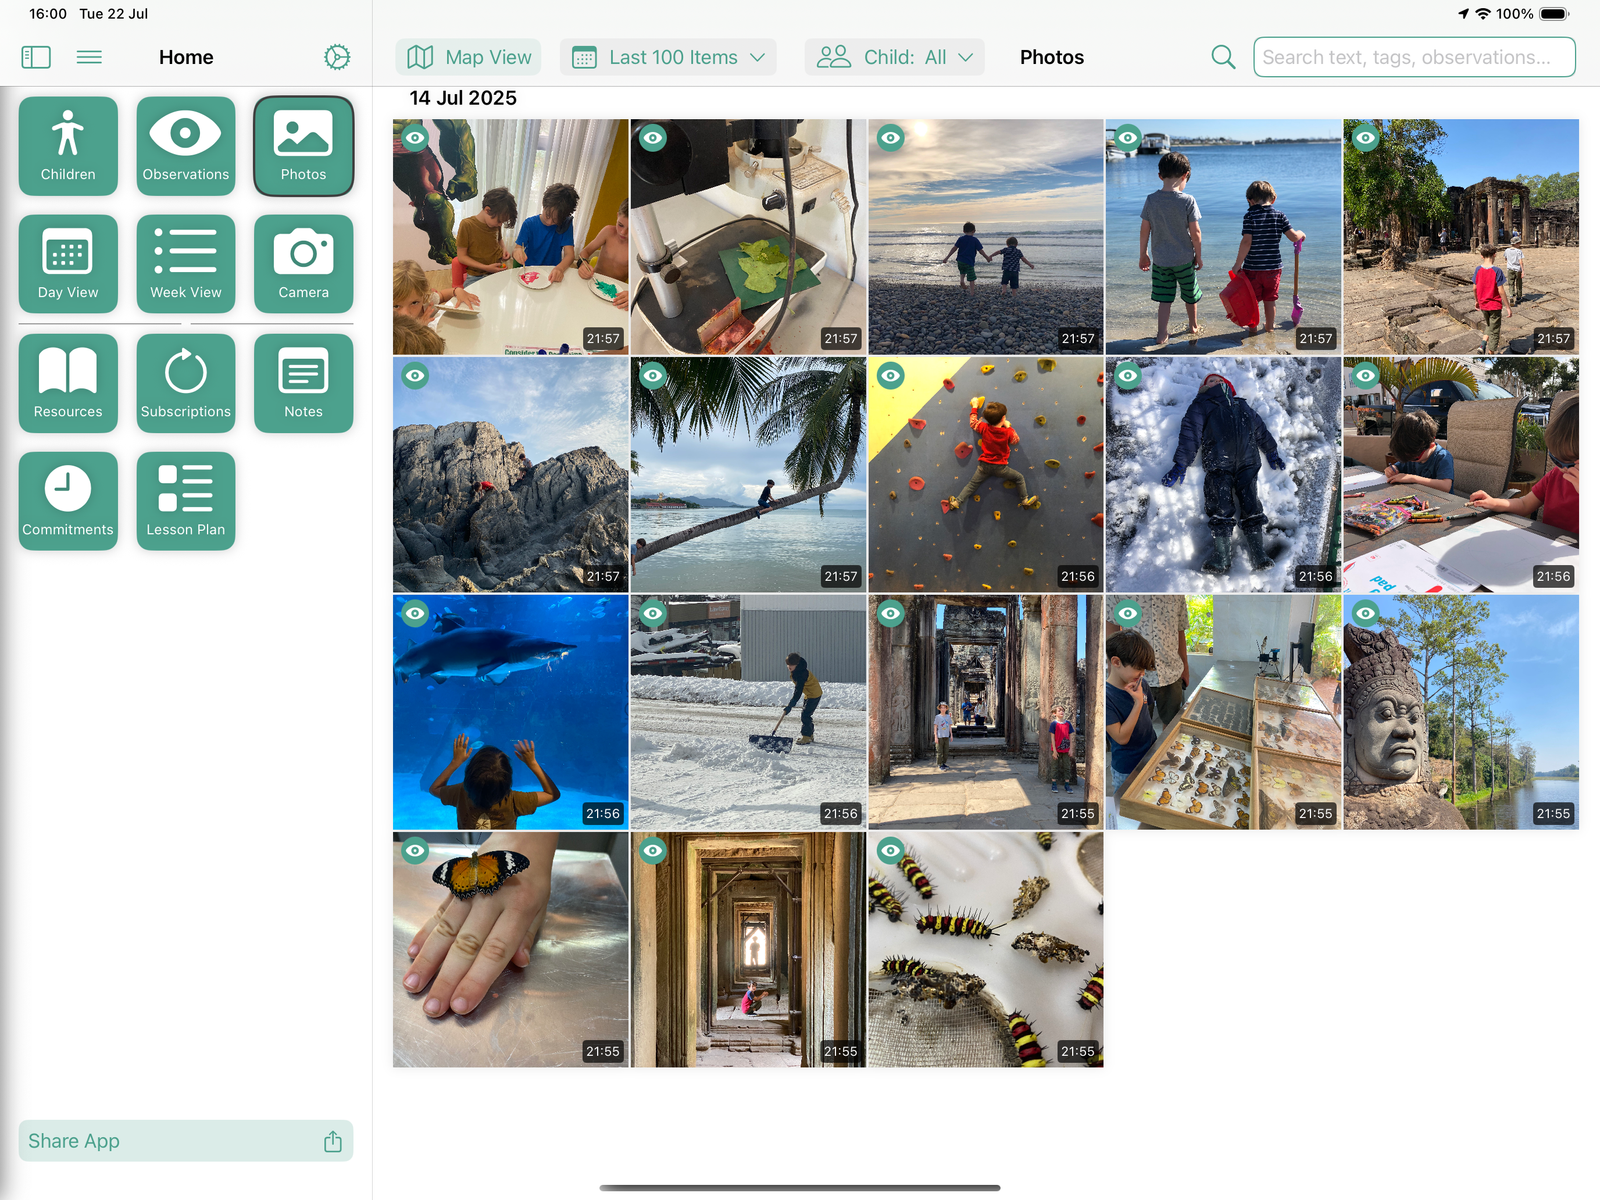
Task: Toggle visibility on the rock climbing photo
Action: [x=890, y=375]
